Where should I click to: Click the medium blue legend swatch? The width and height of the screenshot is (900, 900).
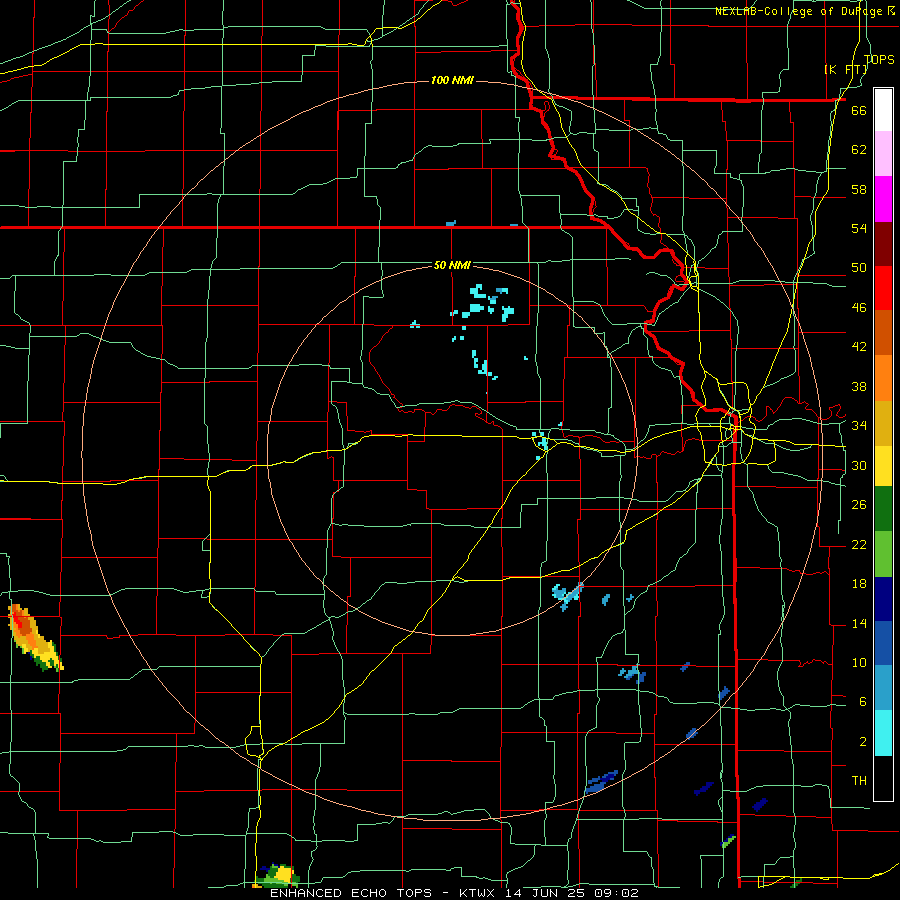point(883,644)
